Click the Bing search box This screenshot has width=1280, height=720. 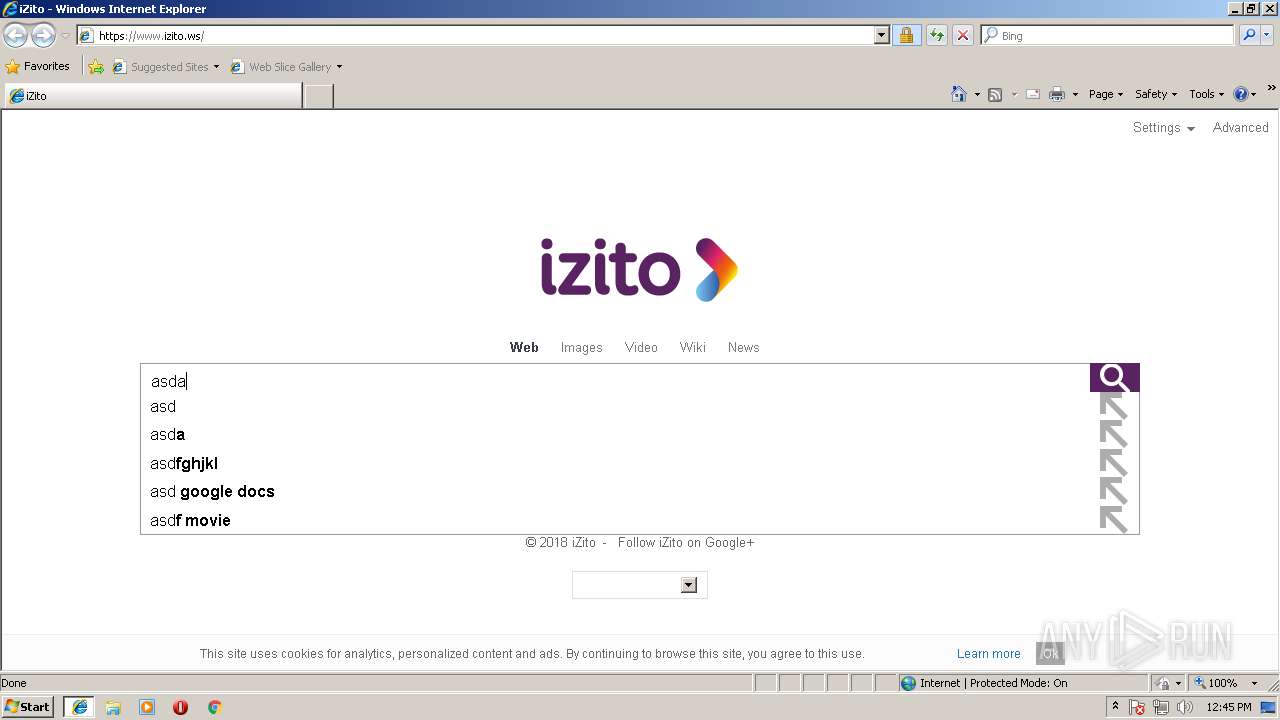[1108, 35]
